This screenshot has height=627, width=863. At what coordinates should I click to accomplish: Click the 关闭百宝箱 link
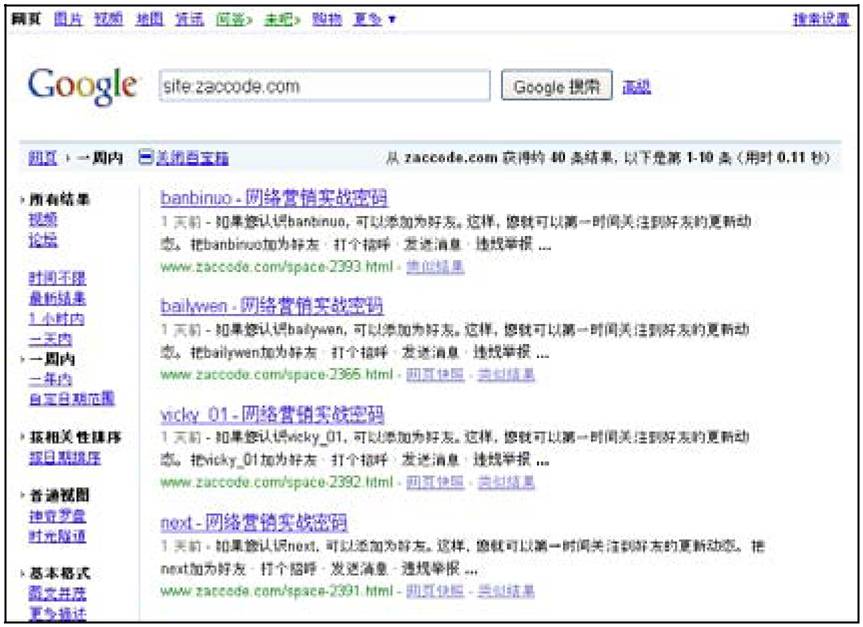pos(192,158)
